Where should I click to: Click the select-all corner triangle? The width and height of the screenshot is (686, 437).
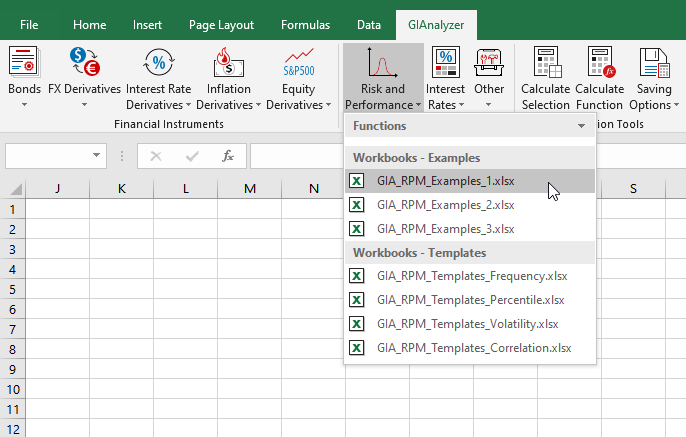click(16, 189)
